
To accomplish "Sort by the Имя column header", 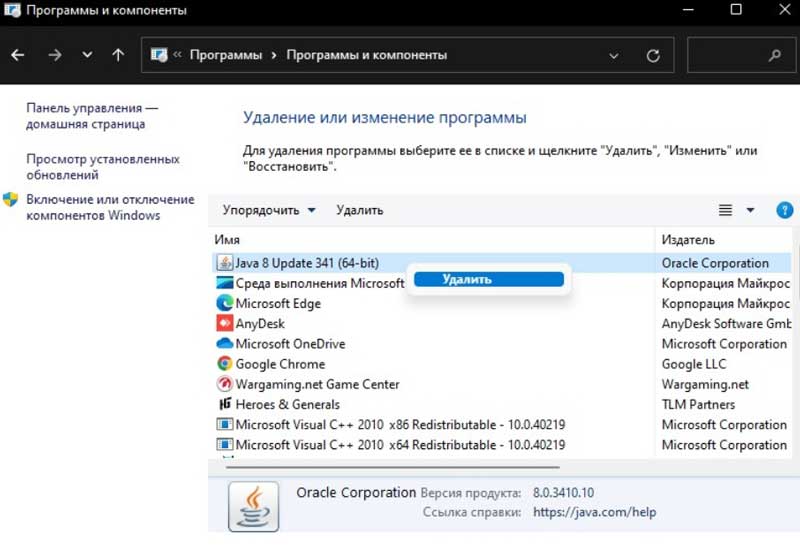I will [x=227, y=240].
